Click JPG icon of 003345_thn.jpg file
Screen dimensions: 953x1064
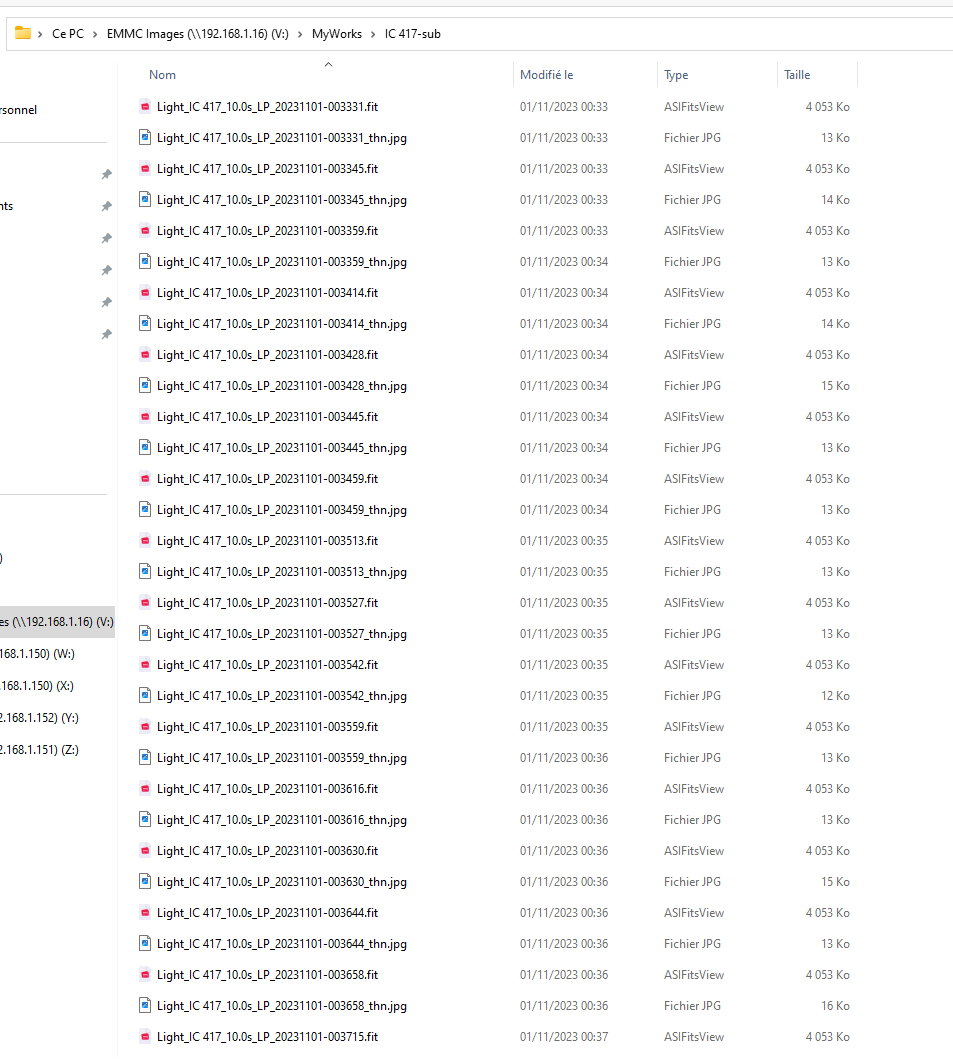pos(145,200)
